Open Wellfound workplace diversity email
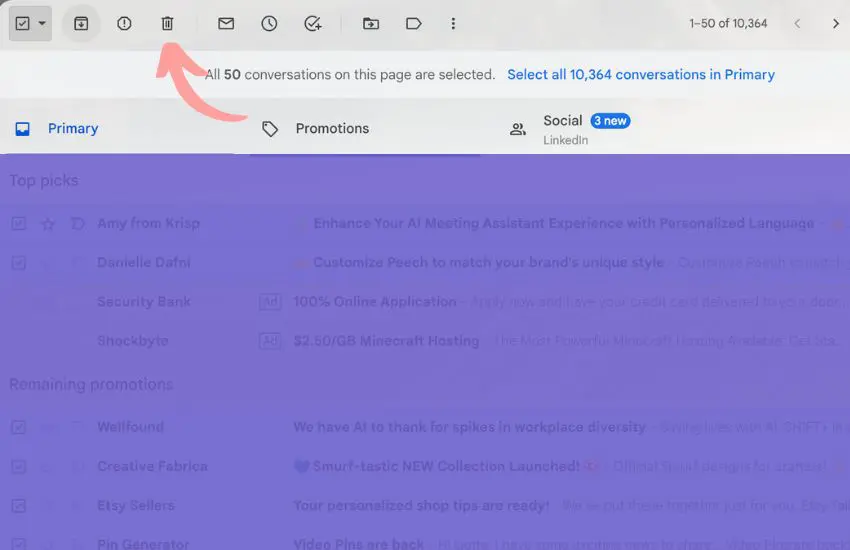The image size is (850, 550). (x=425, y=427)
